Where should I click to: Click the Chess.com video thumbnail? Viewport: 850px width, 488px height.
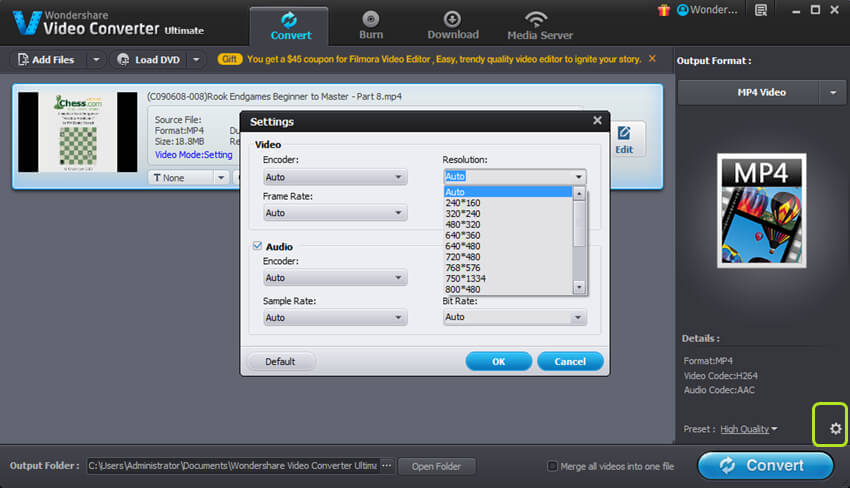78,132
